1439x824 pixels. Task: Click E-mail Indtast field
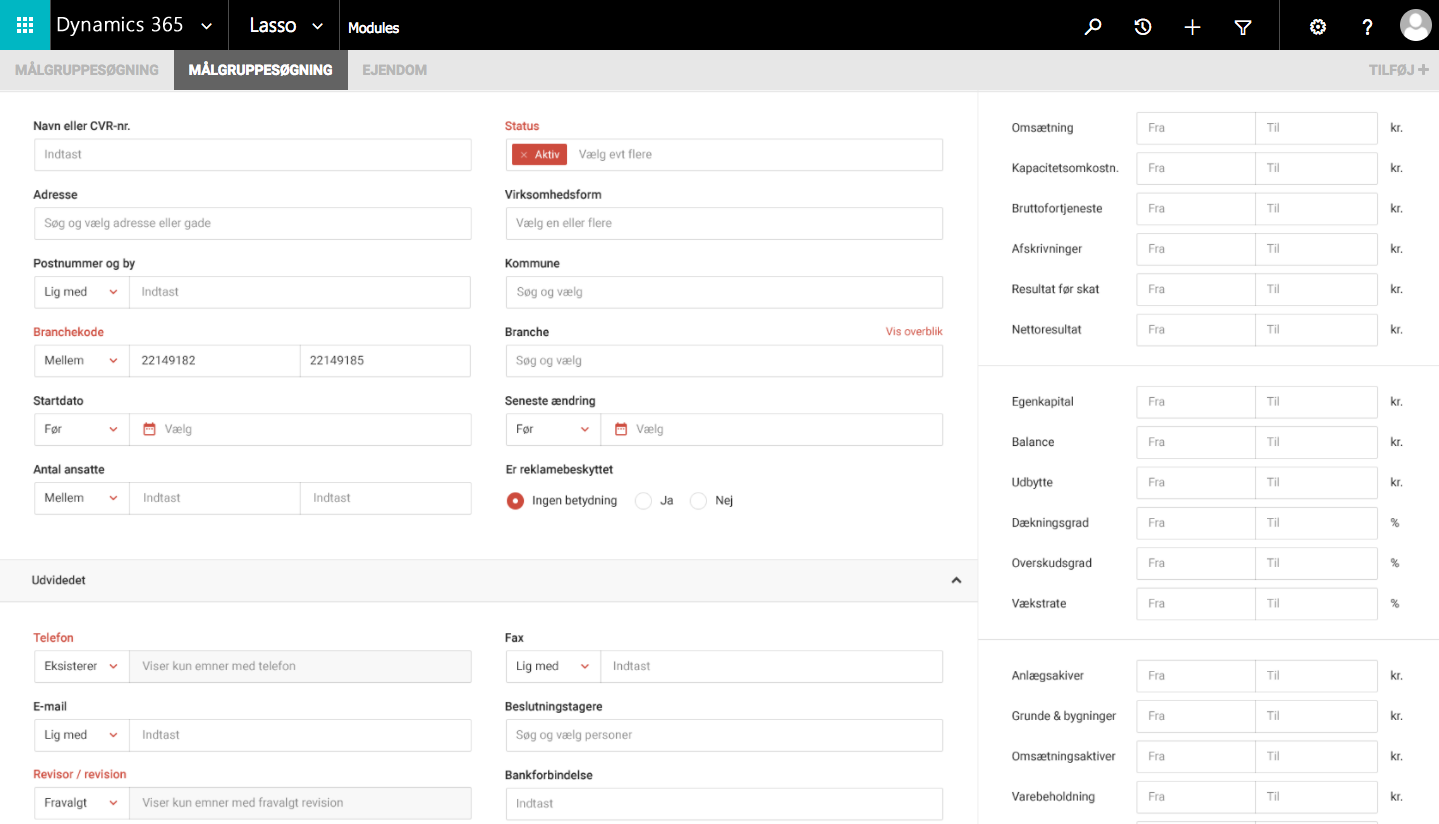pyautogui.click(x=300, y=735)
